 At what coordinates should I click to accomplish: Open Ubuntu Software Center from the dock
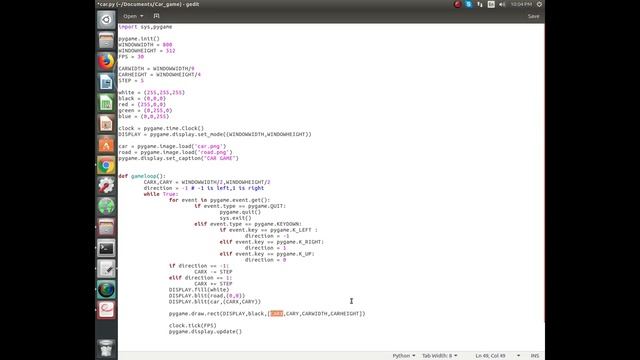click(106, 144)
